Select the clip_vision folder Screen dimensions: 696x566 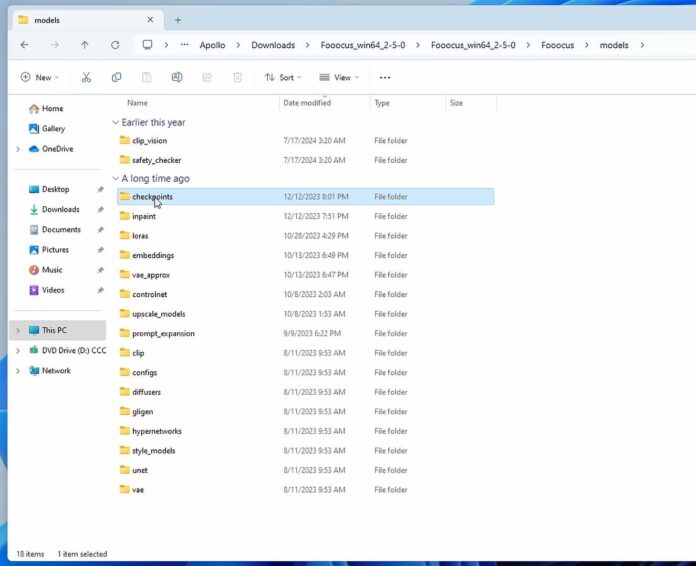(x=305, y=141)
